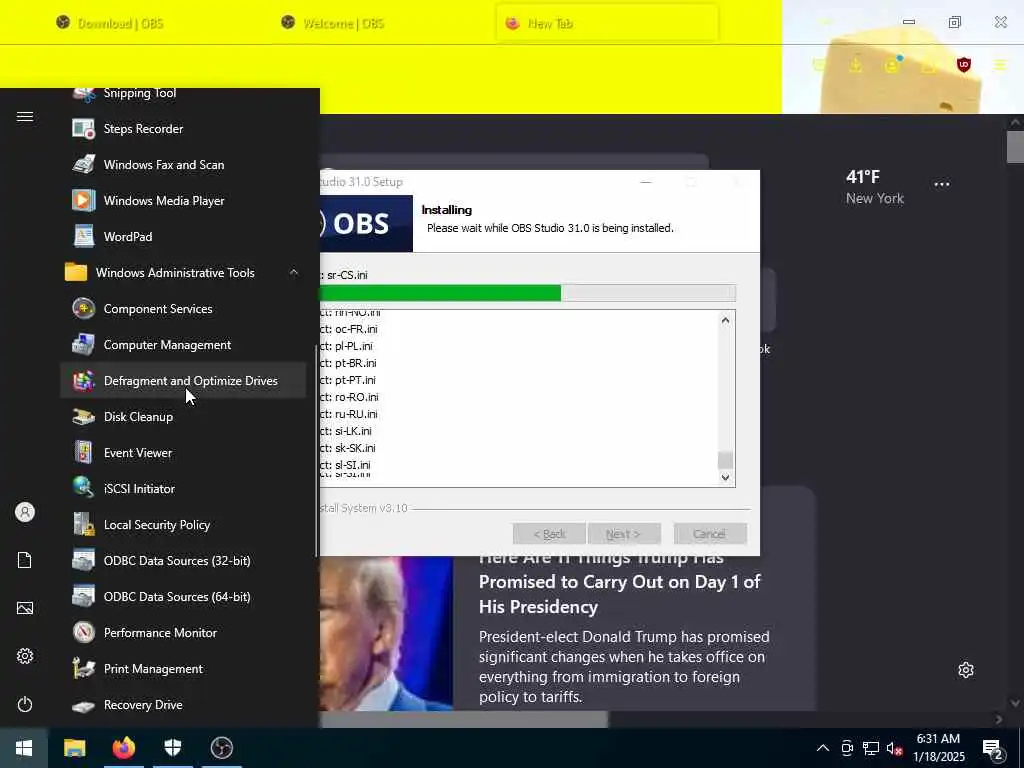Click Back button in OBS installer
1024x768 pixels.
(549, 534)
